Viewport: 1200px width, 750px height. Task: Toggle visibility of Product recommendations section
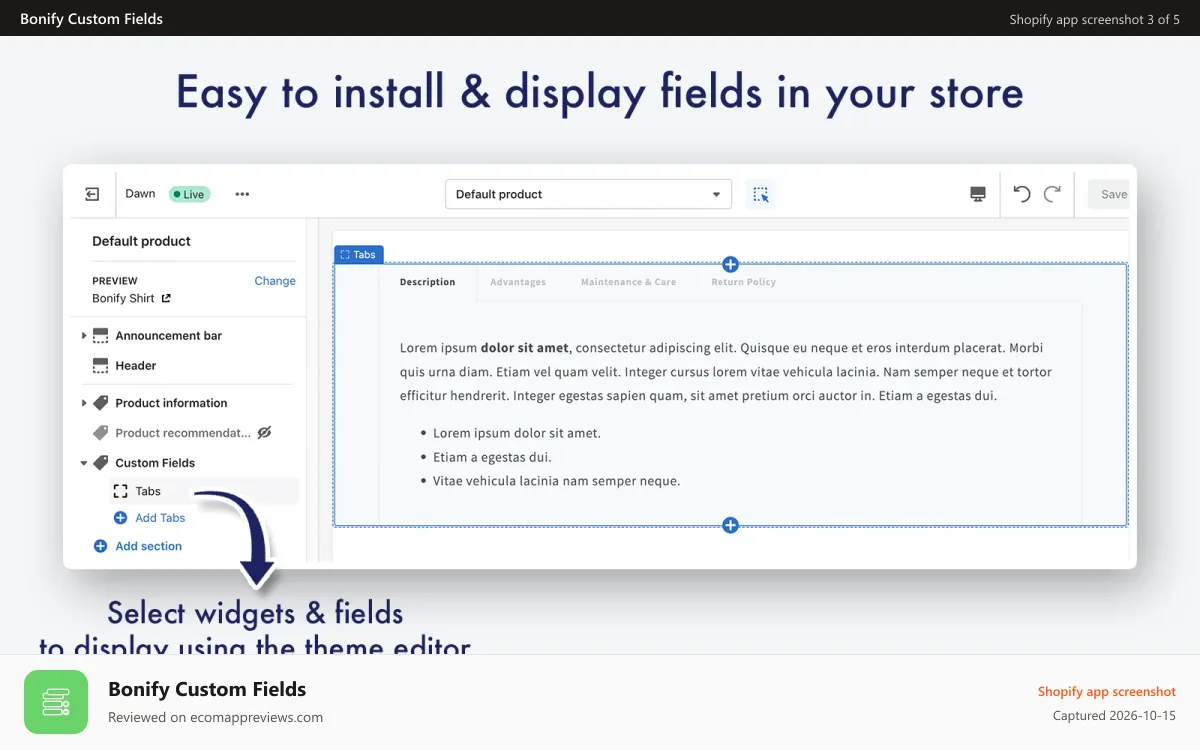pos(264,433)
